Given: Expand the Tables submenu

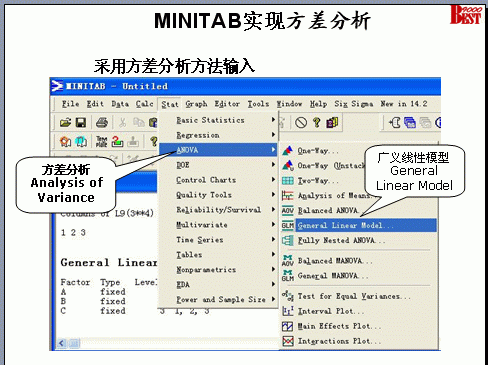Looking at the screenshot, I should pos(218,255).
